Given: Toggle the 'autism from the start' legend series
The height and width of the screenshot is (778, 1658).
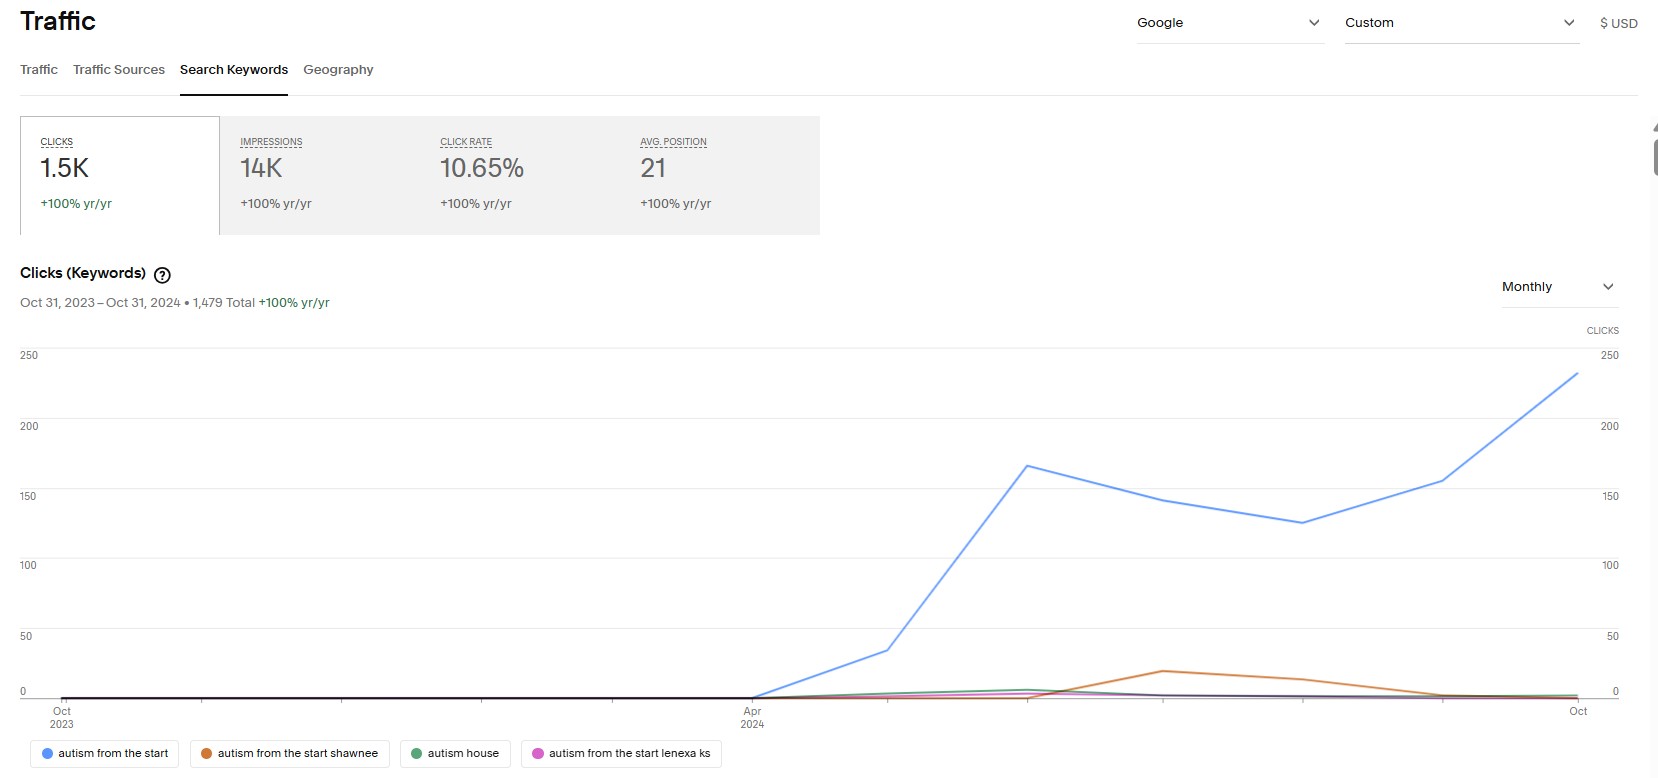Looking at the screenshot, I should pos(105,754).
